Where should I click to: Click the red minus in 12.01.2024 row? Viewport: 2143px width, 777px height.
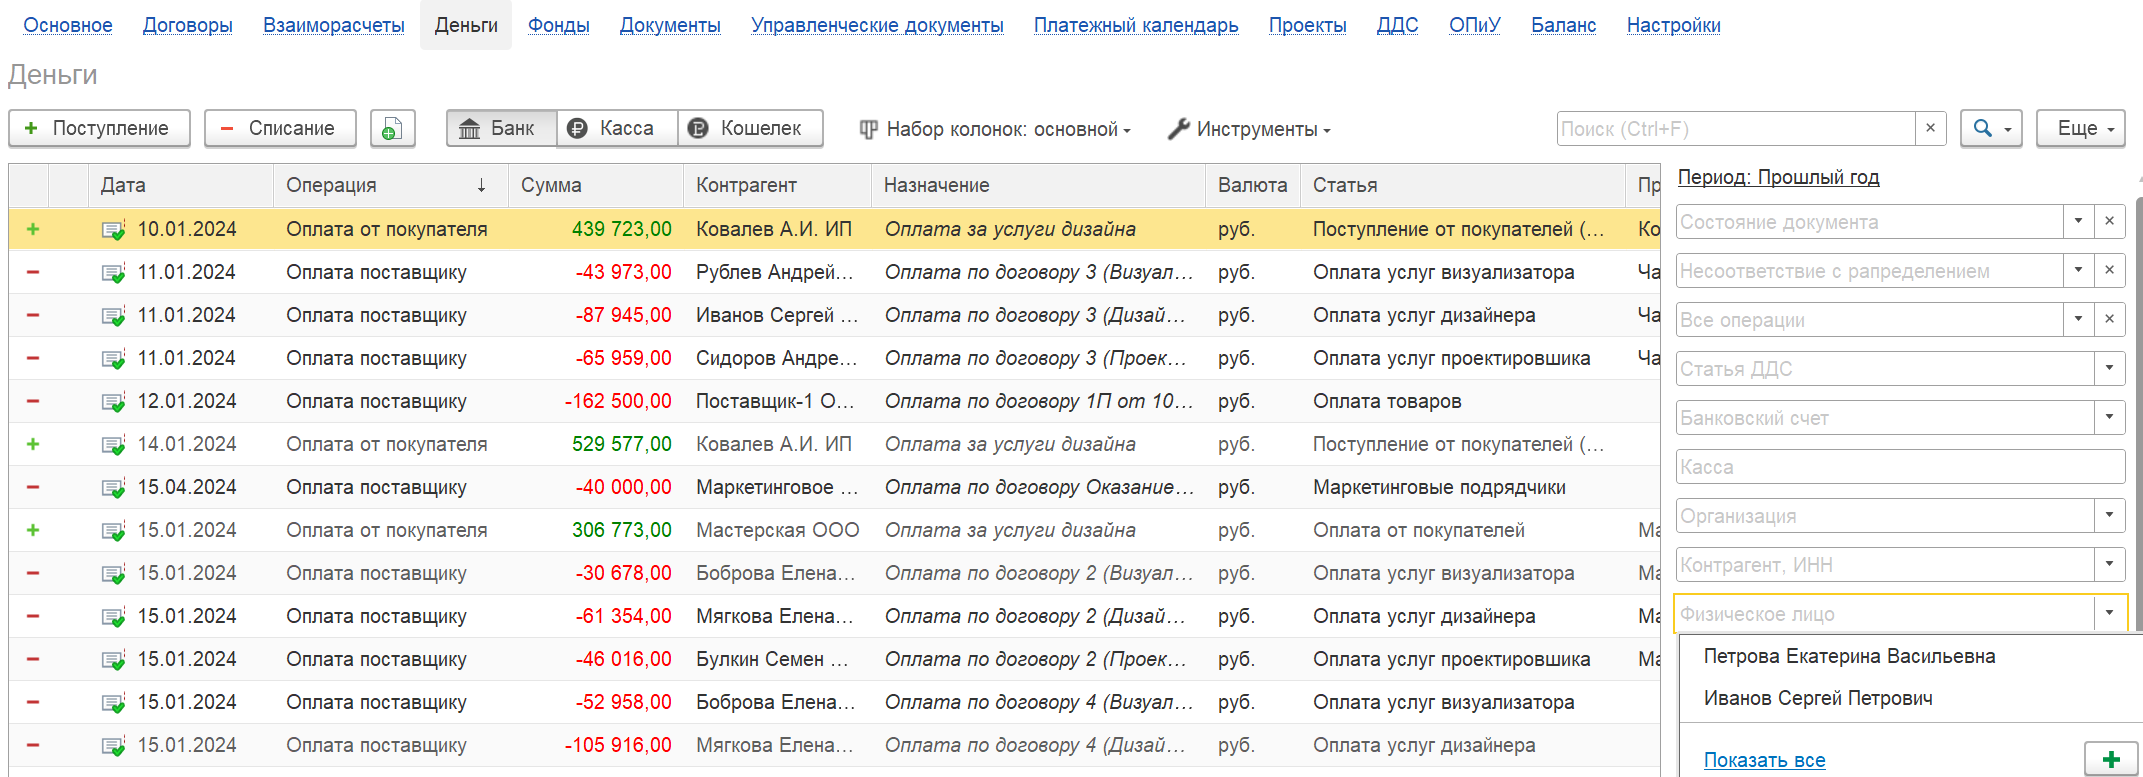point(33,401)
